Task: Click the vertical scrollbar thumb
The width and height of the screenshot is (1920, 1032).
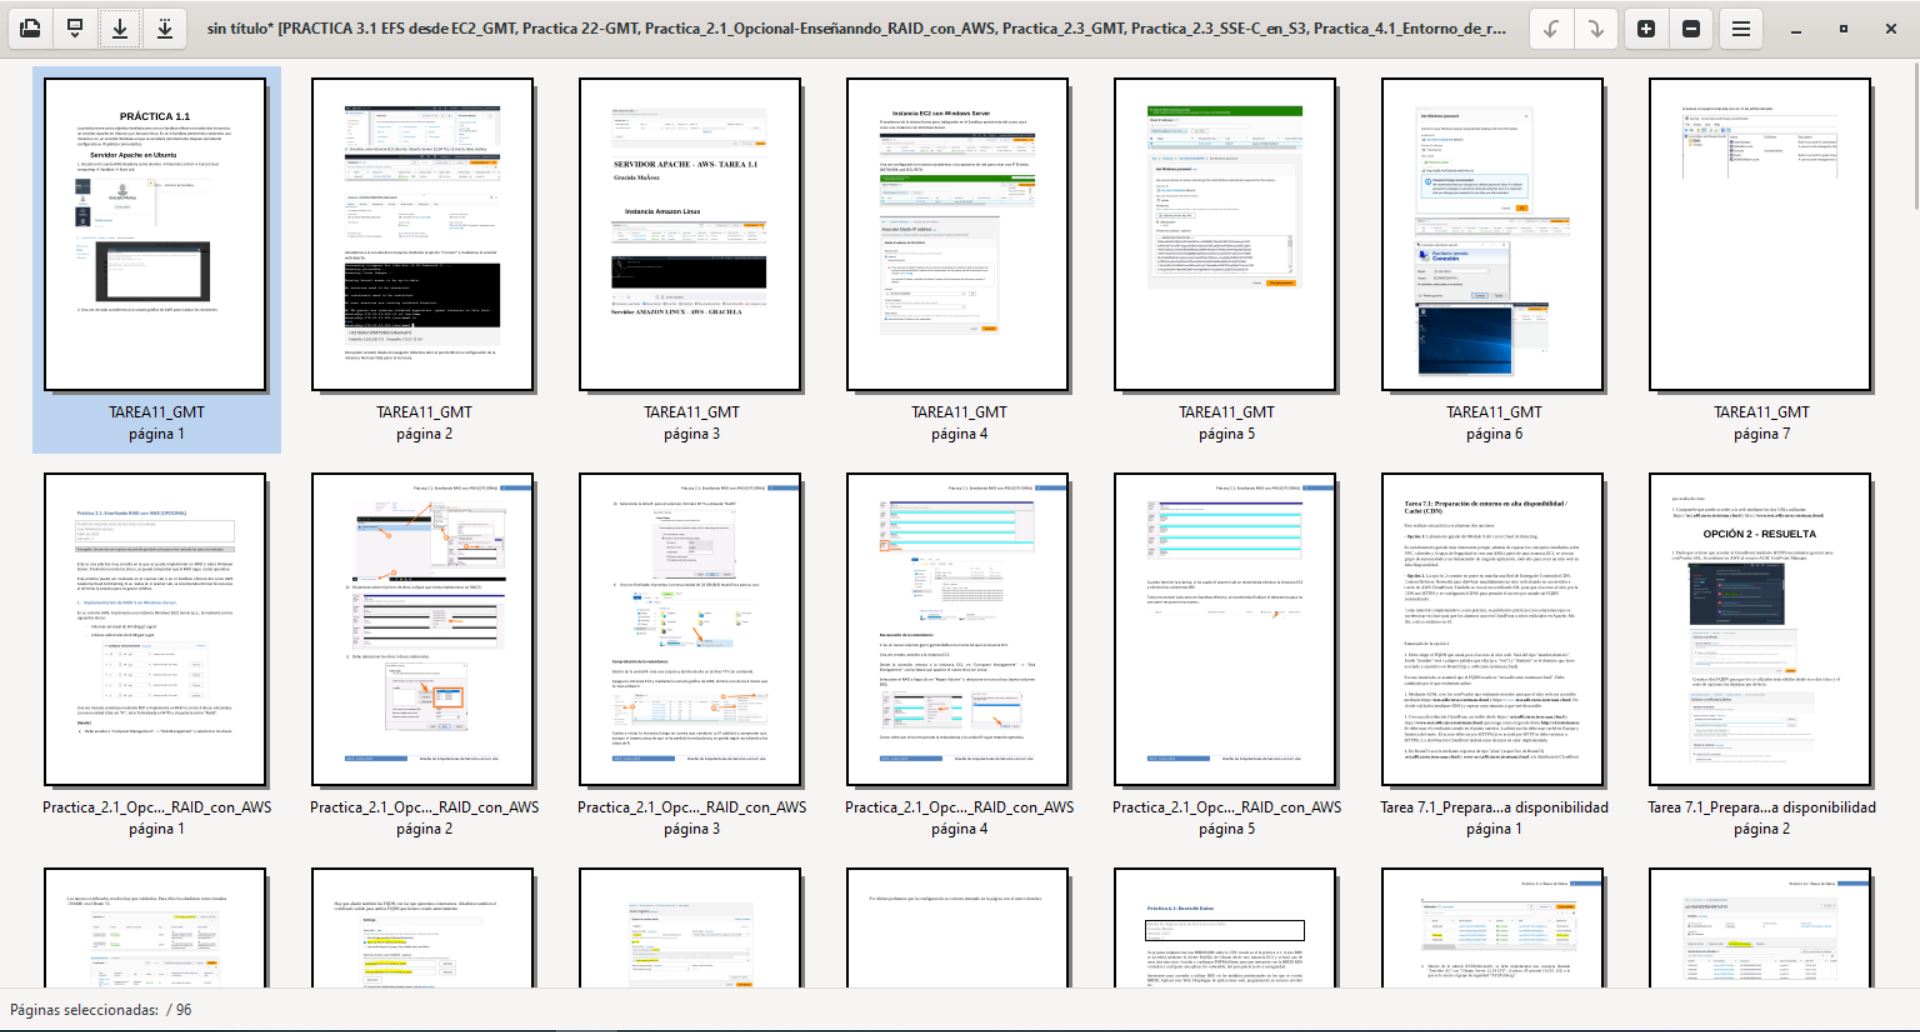Action: click(1916, 135)
